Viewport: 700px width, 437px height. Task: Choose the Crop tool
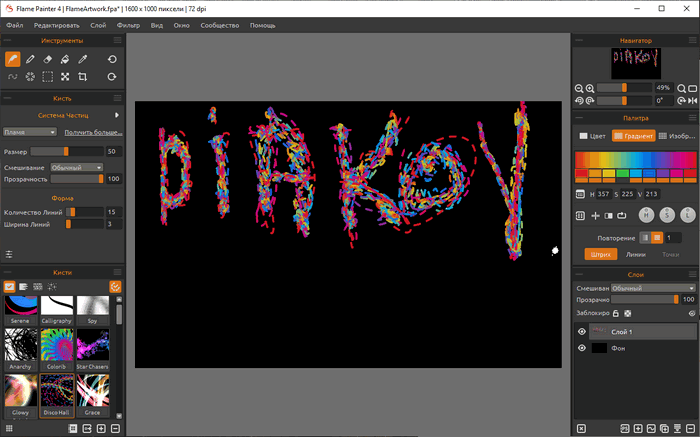(x=83, y=76)
